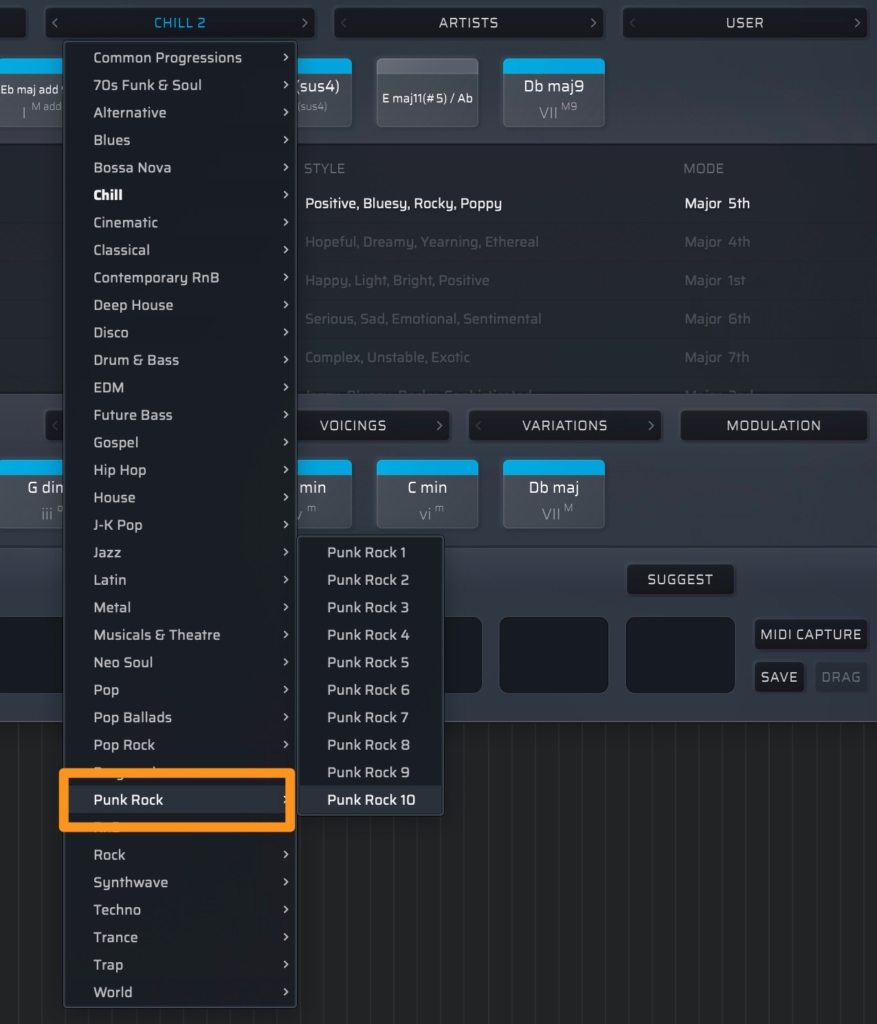Select the Hopeful, Dreamy, Yearning, Ethereal style row
Viewport: 877px width, 1024px height.
pos(421,242)
